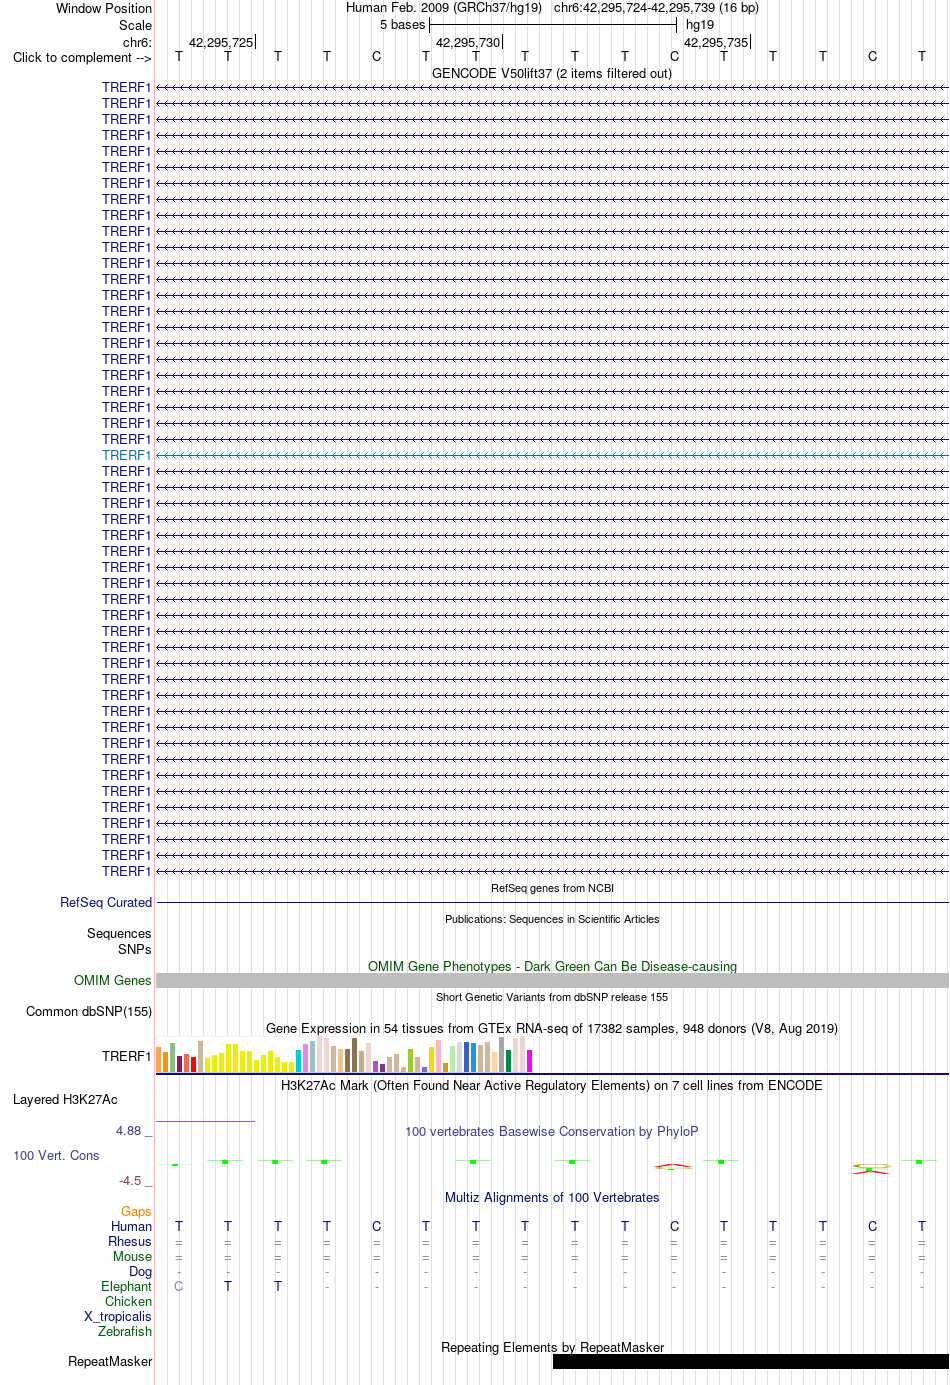Select the 'Dog' alignment row label

click(141, 1271)
